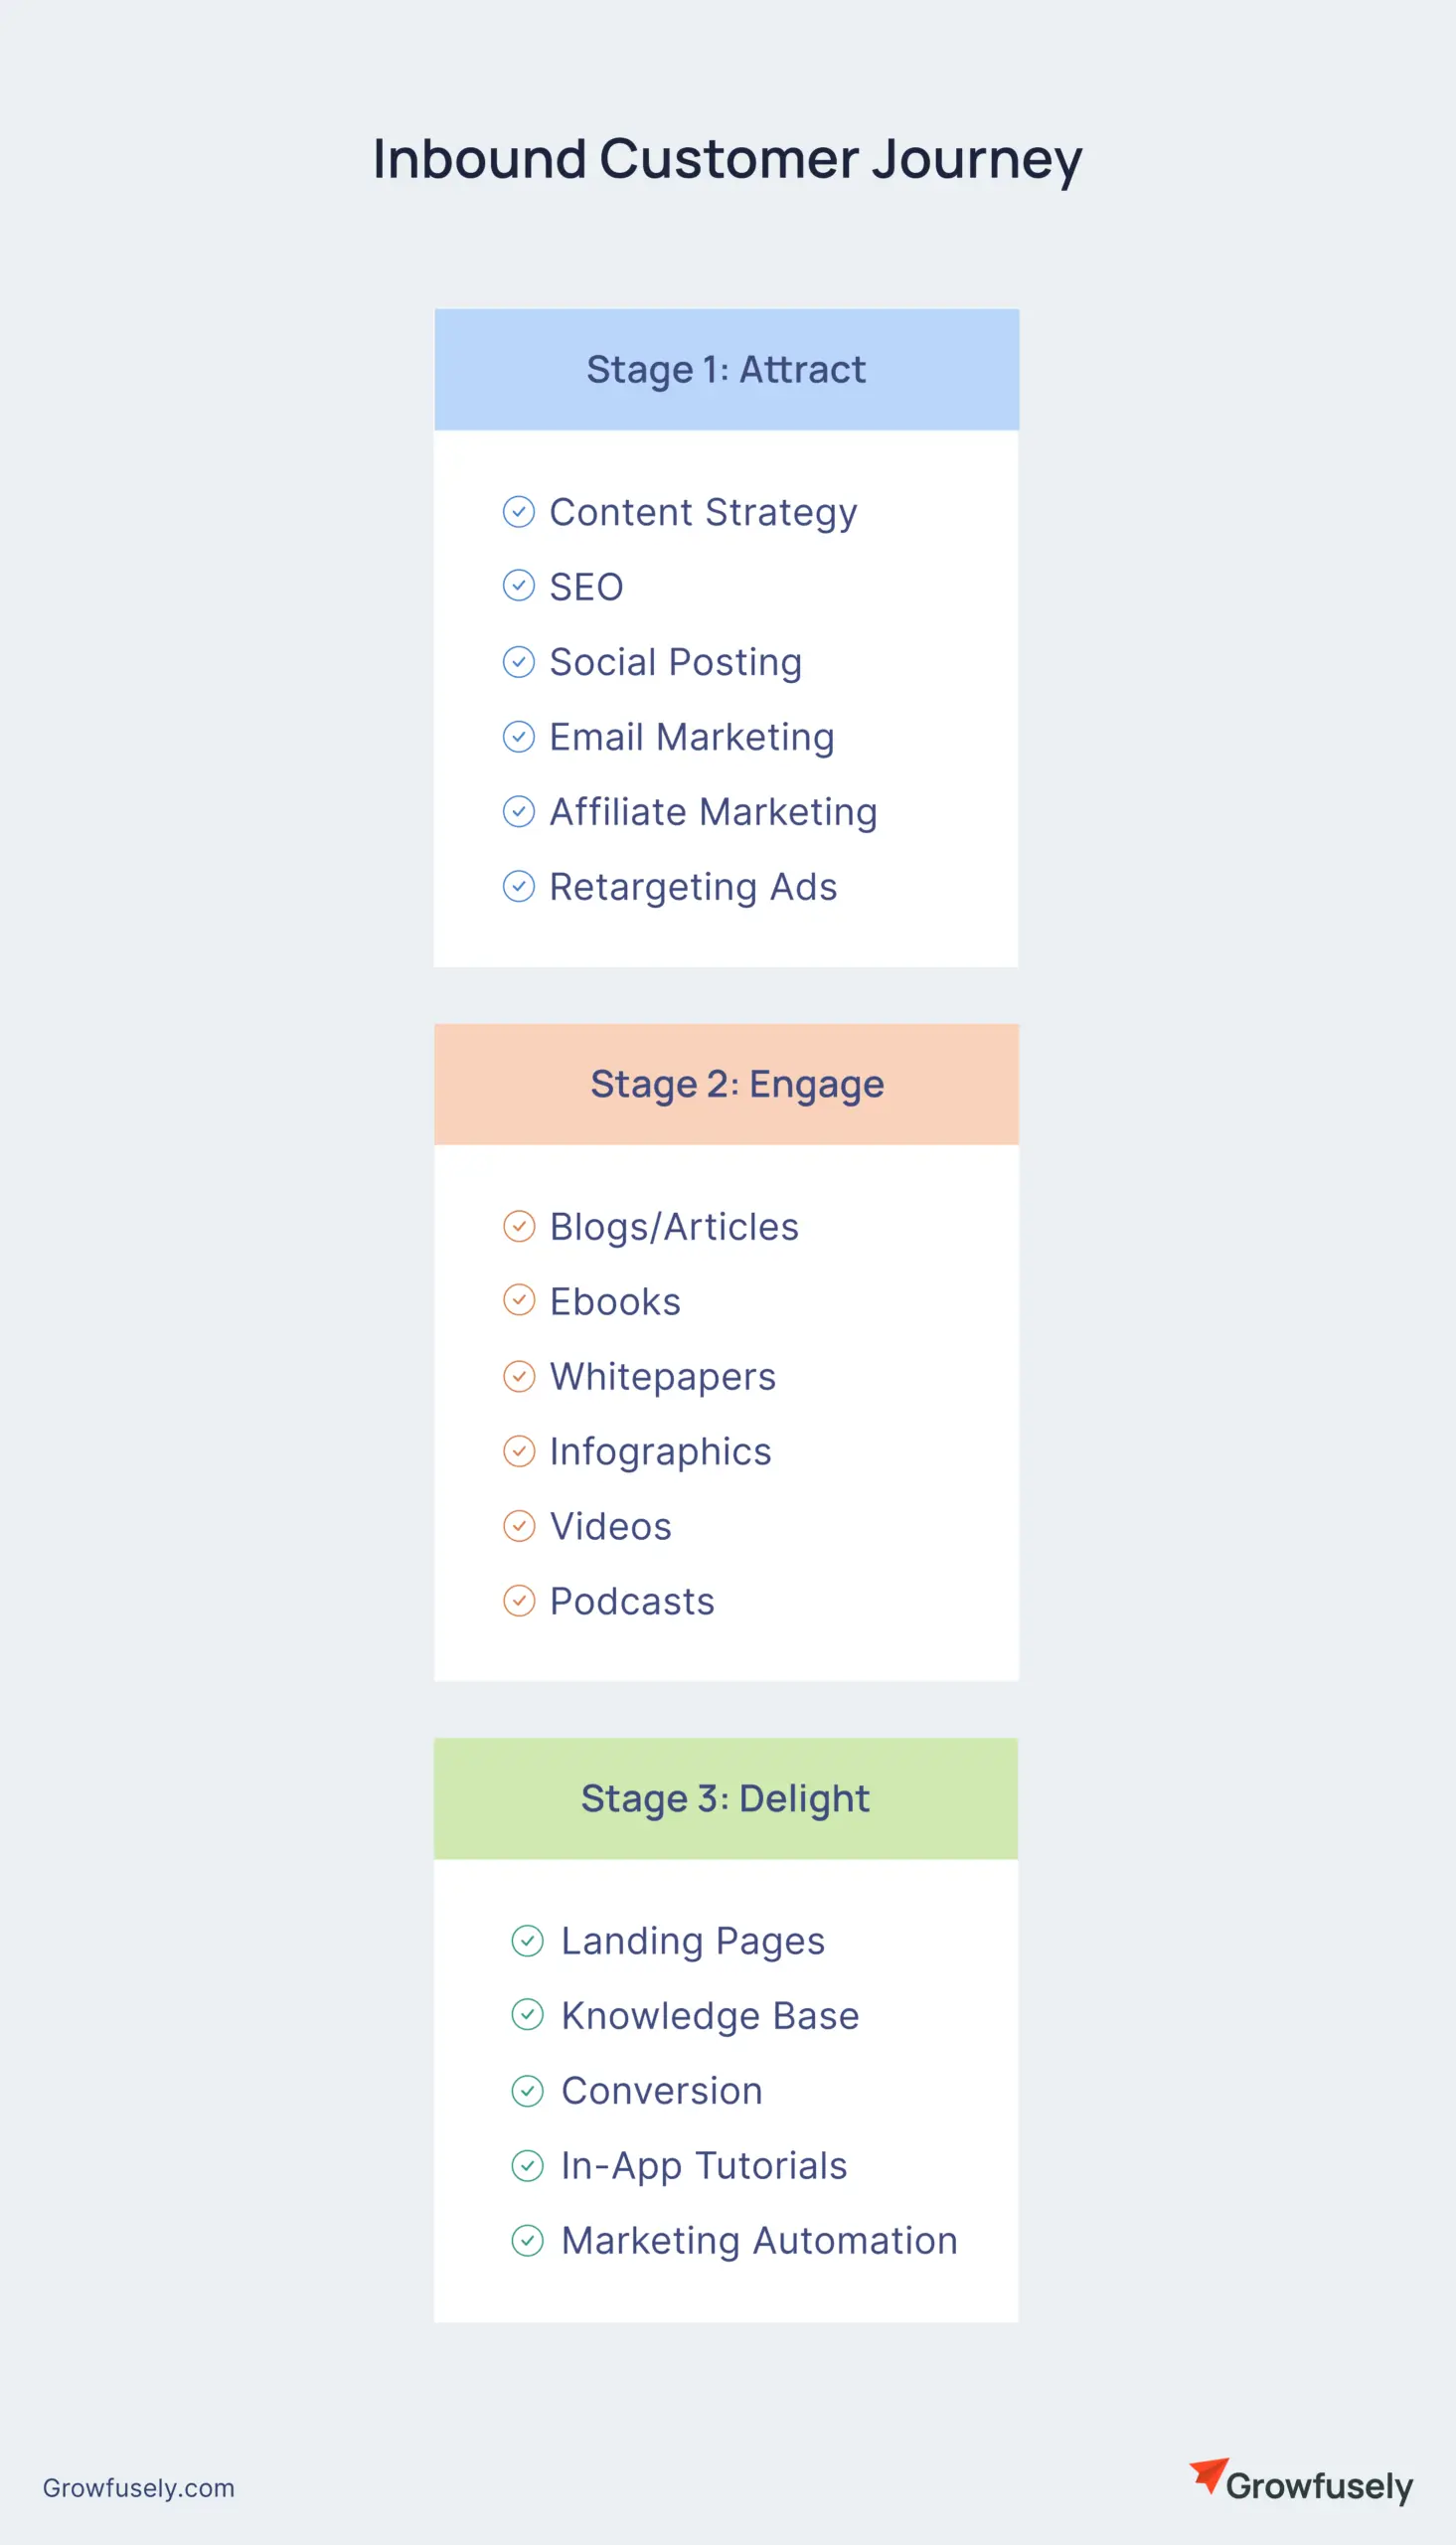Click the orange check icon beside Blogs/Articles
The image size is (1456, 2545).
[518, 1226]
